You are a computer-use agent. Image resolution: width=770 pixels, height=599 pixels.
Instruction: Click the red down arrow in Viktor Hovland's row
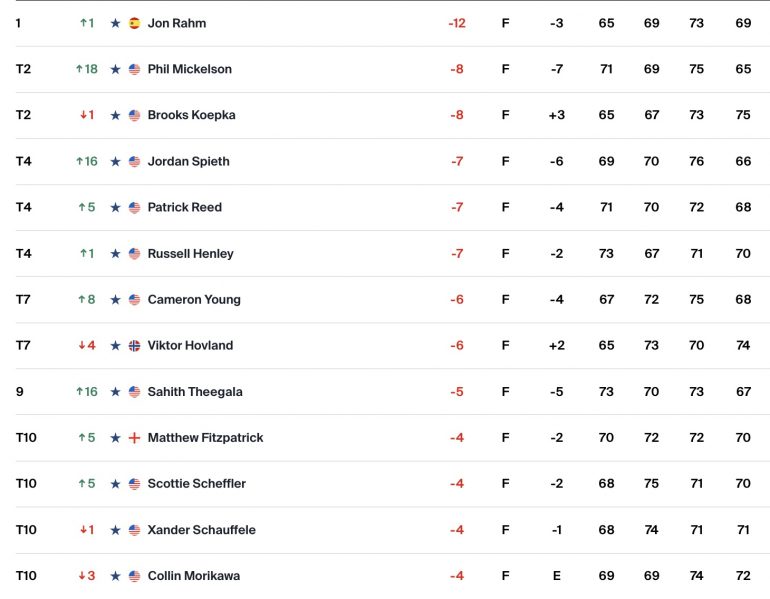coord(83,346)
